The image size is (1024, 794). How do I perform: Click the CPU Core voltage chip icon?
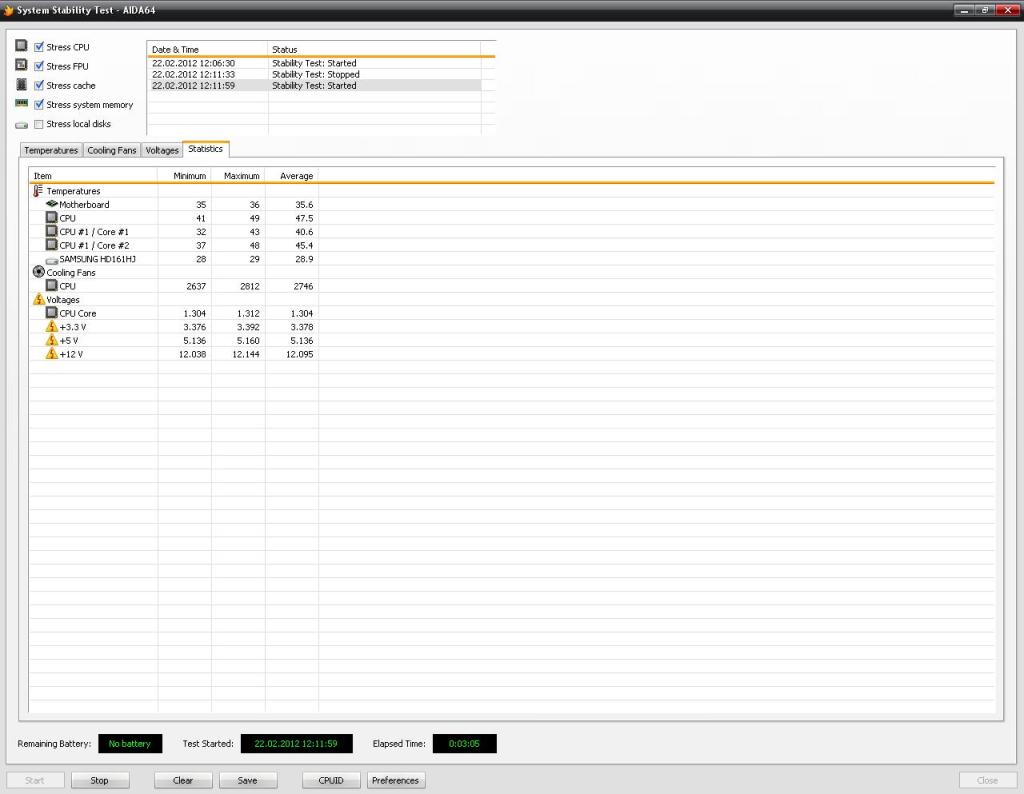(52, 313)
